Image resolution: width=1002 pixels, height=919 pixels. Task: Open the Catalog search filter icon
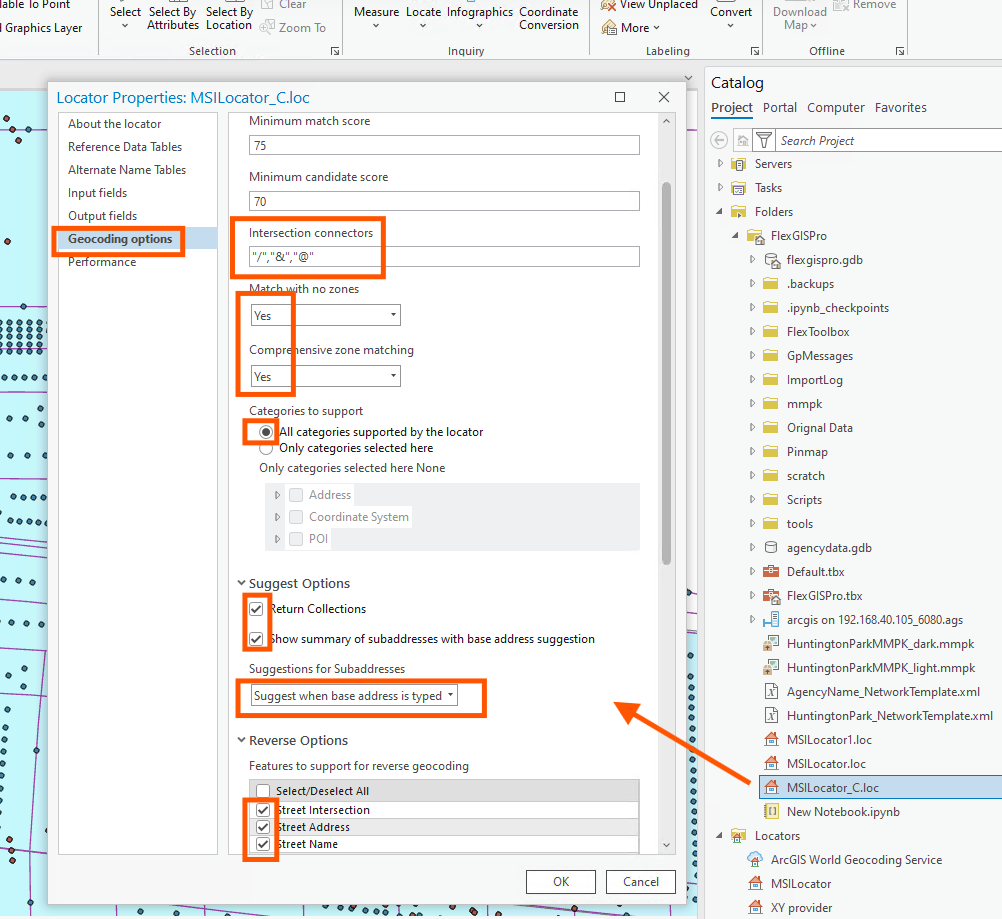click(764, 140)
